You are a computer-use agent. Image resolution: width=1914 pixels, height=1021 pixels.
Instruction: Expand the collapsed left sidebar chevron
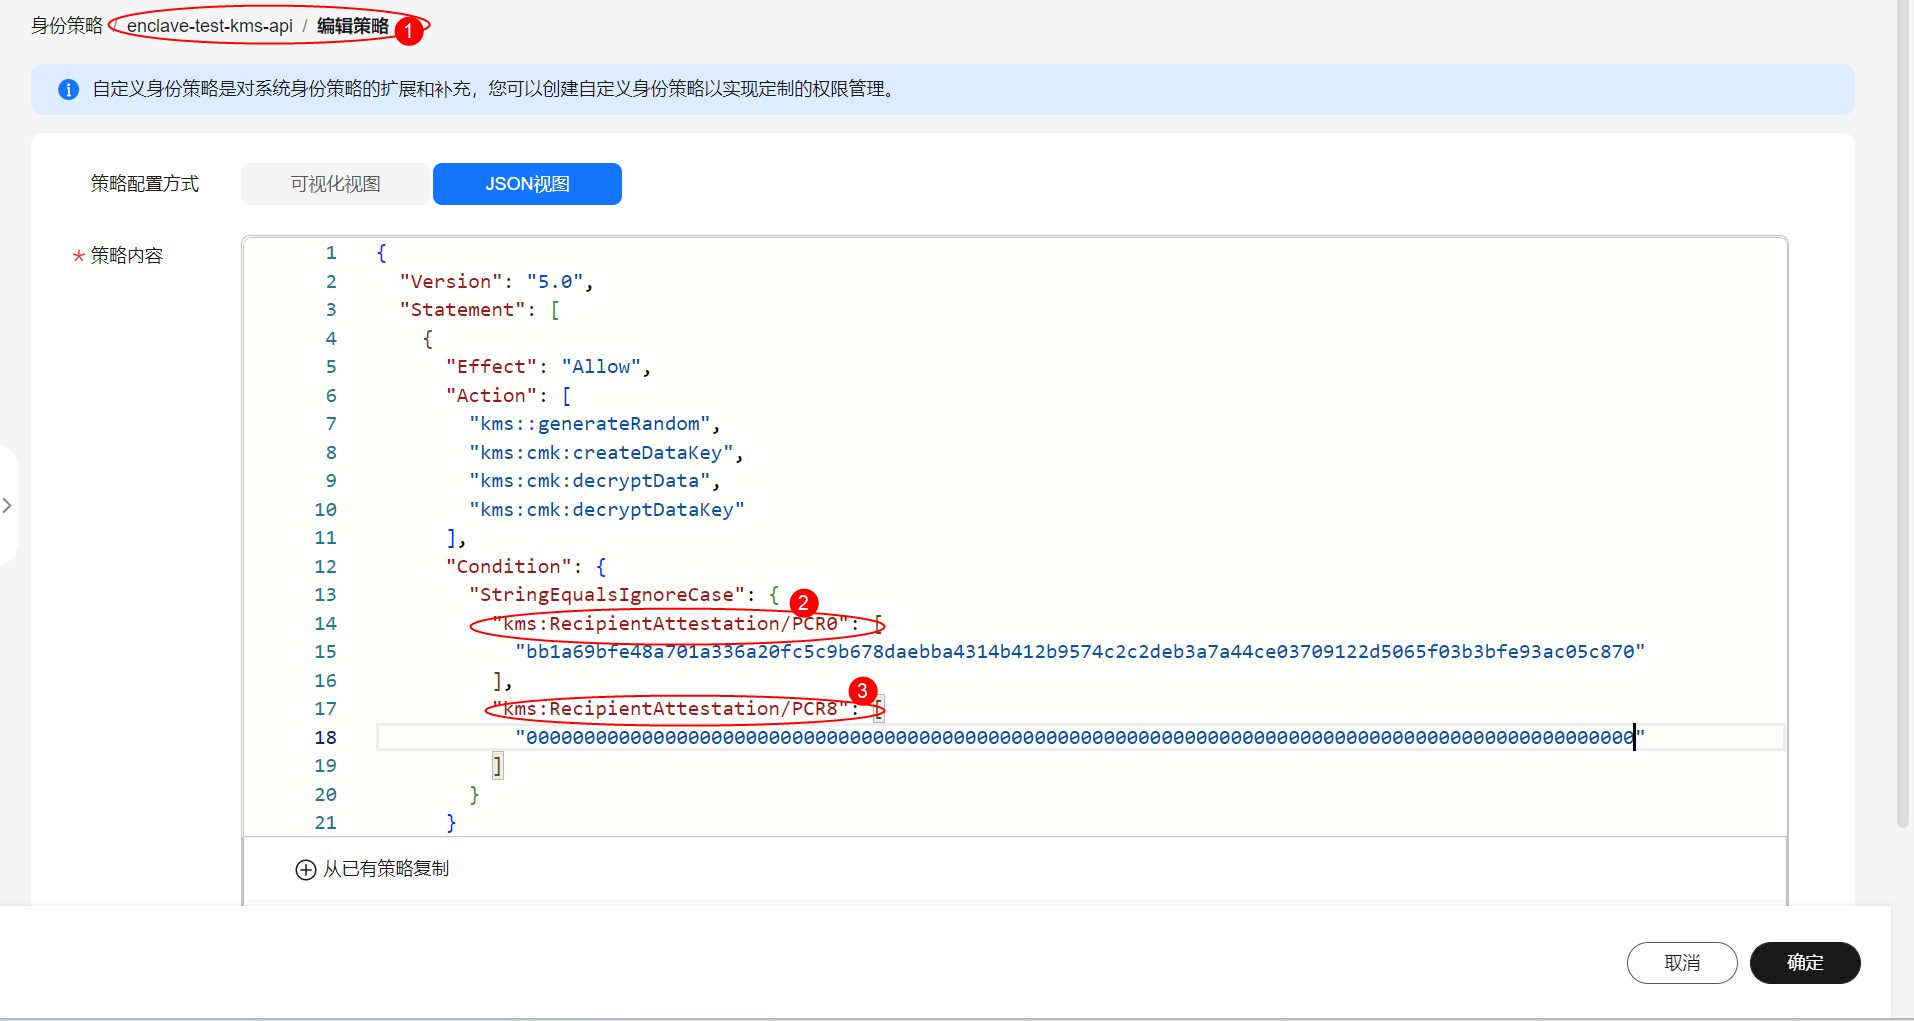tap(7, 506)
